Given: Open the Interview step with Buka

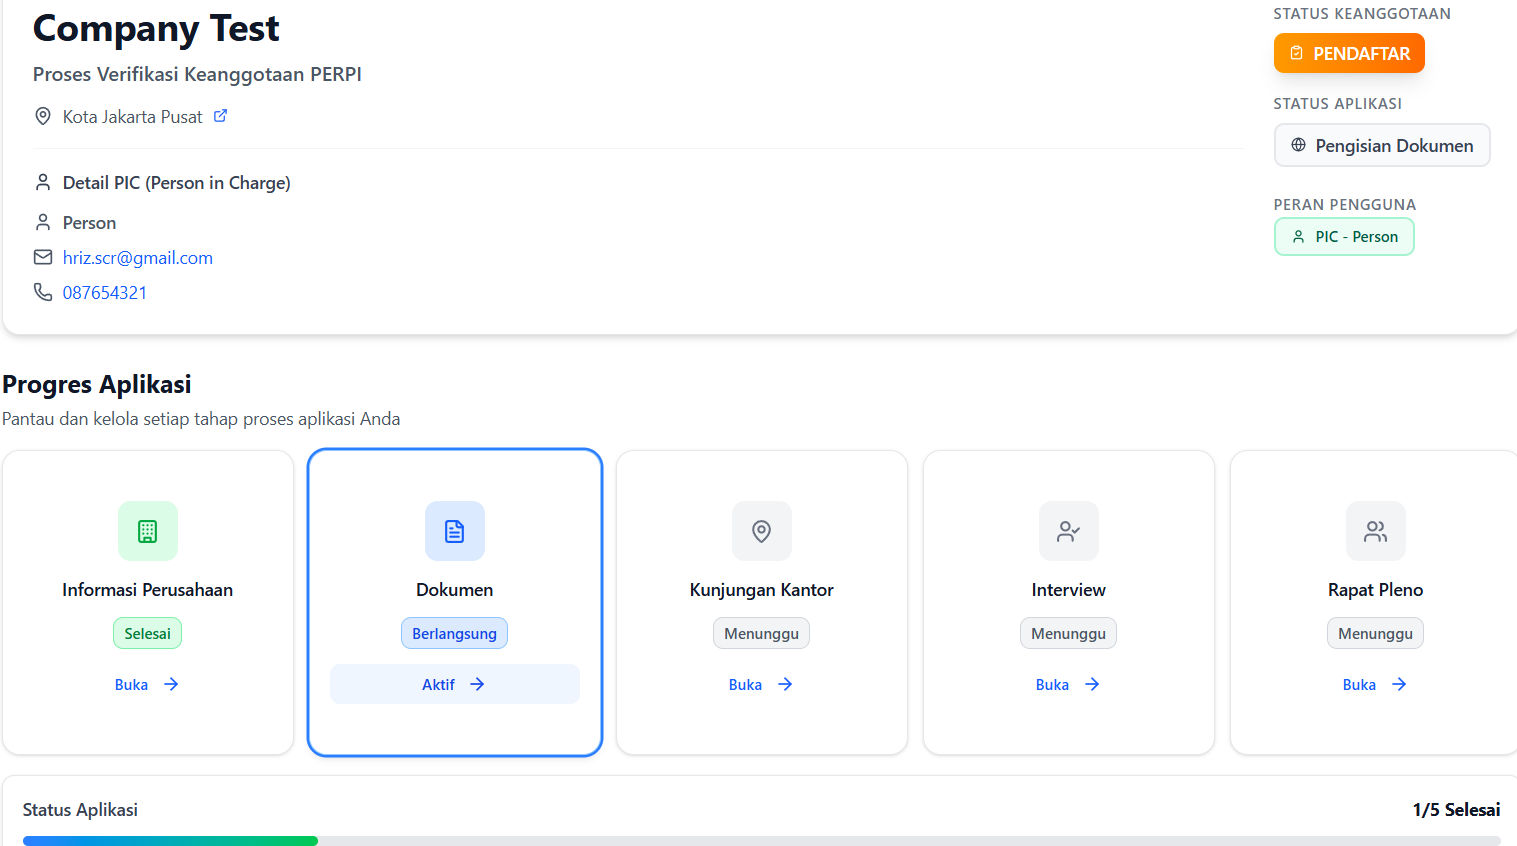Looking at the screenshot, I should coord(1067,685).
